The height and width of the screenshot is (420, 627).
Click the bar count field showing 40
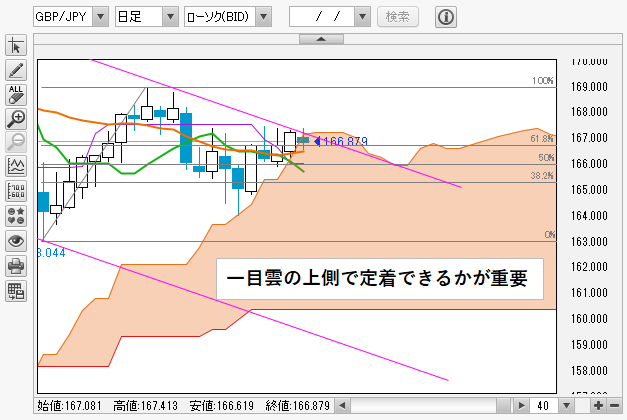[x=543, y=406]
